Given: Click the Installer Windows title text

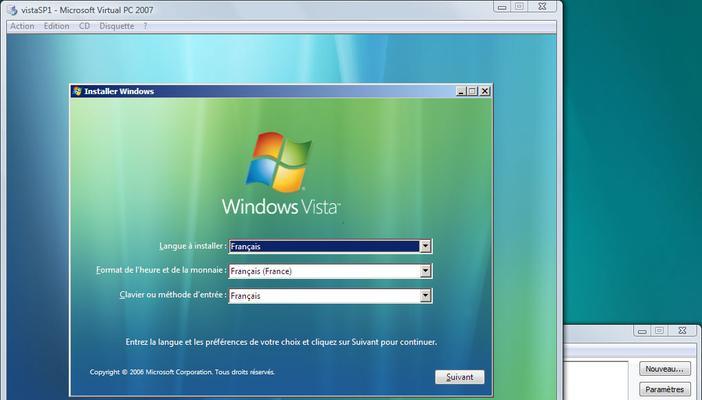Looking at the screenshot, I should pos(119,91).
